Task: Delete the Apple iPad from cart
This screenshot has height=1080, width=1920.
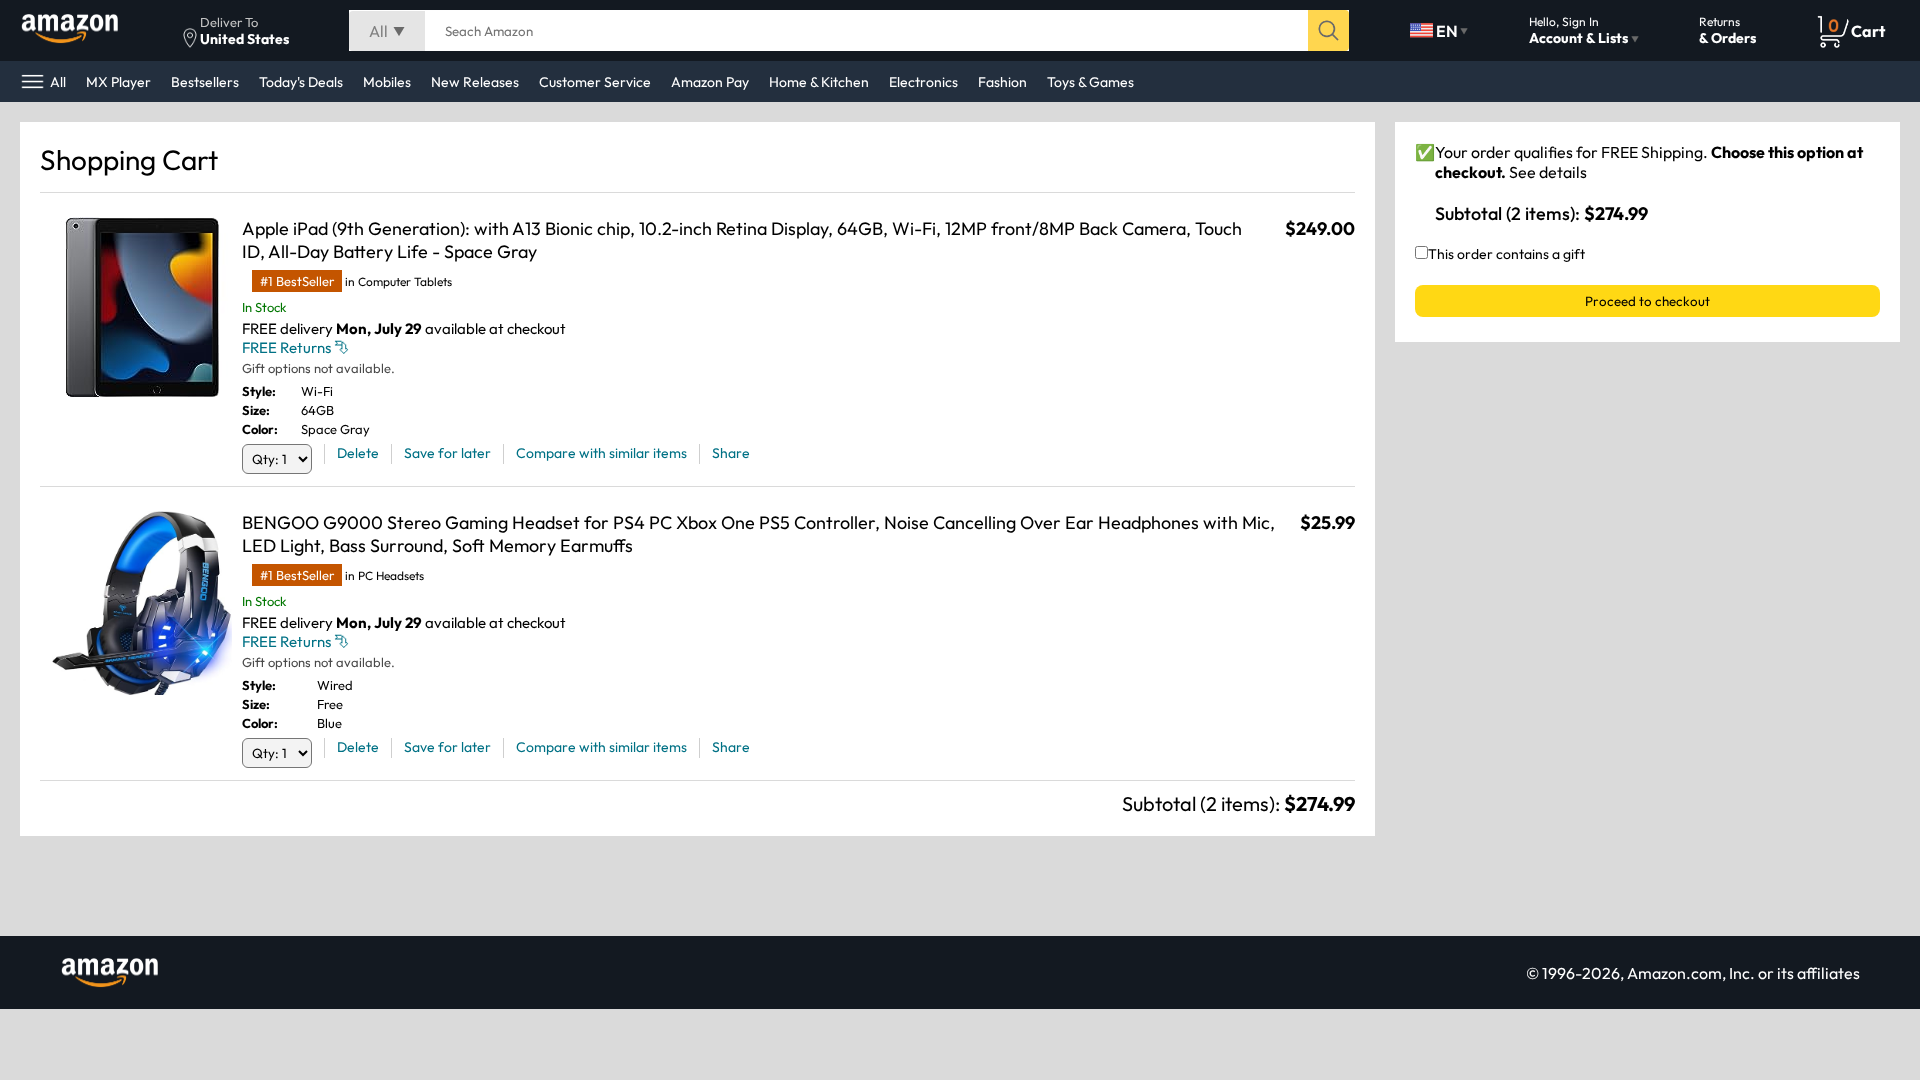Action: (x=358, y=453)
